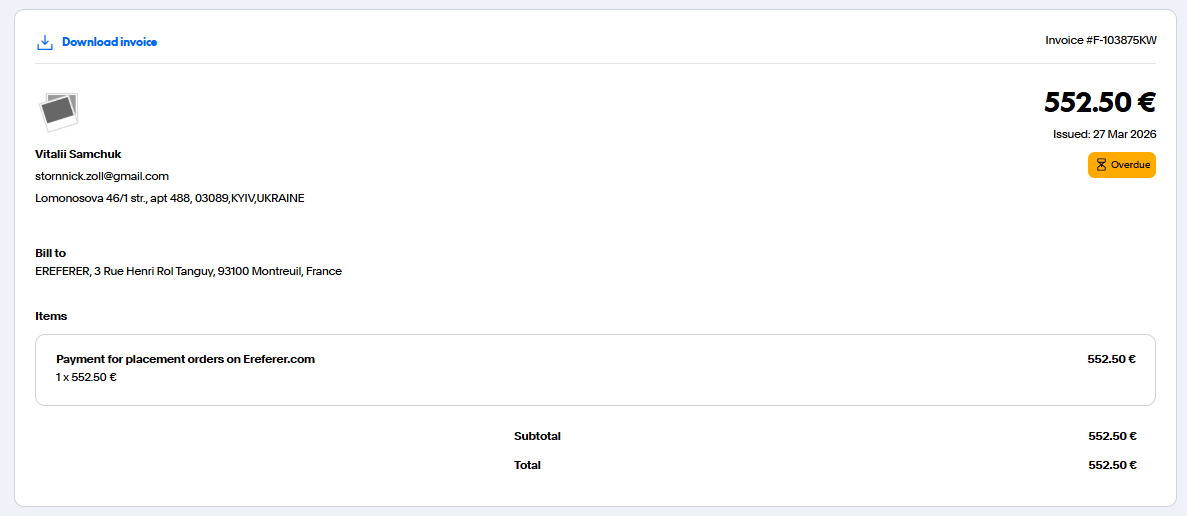The image size is (1187, 516).
Task: Click the sender's photo placeholder thumbnail
Action: pyautogui.click(x=58, y=112)
